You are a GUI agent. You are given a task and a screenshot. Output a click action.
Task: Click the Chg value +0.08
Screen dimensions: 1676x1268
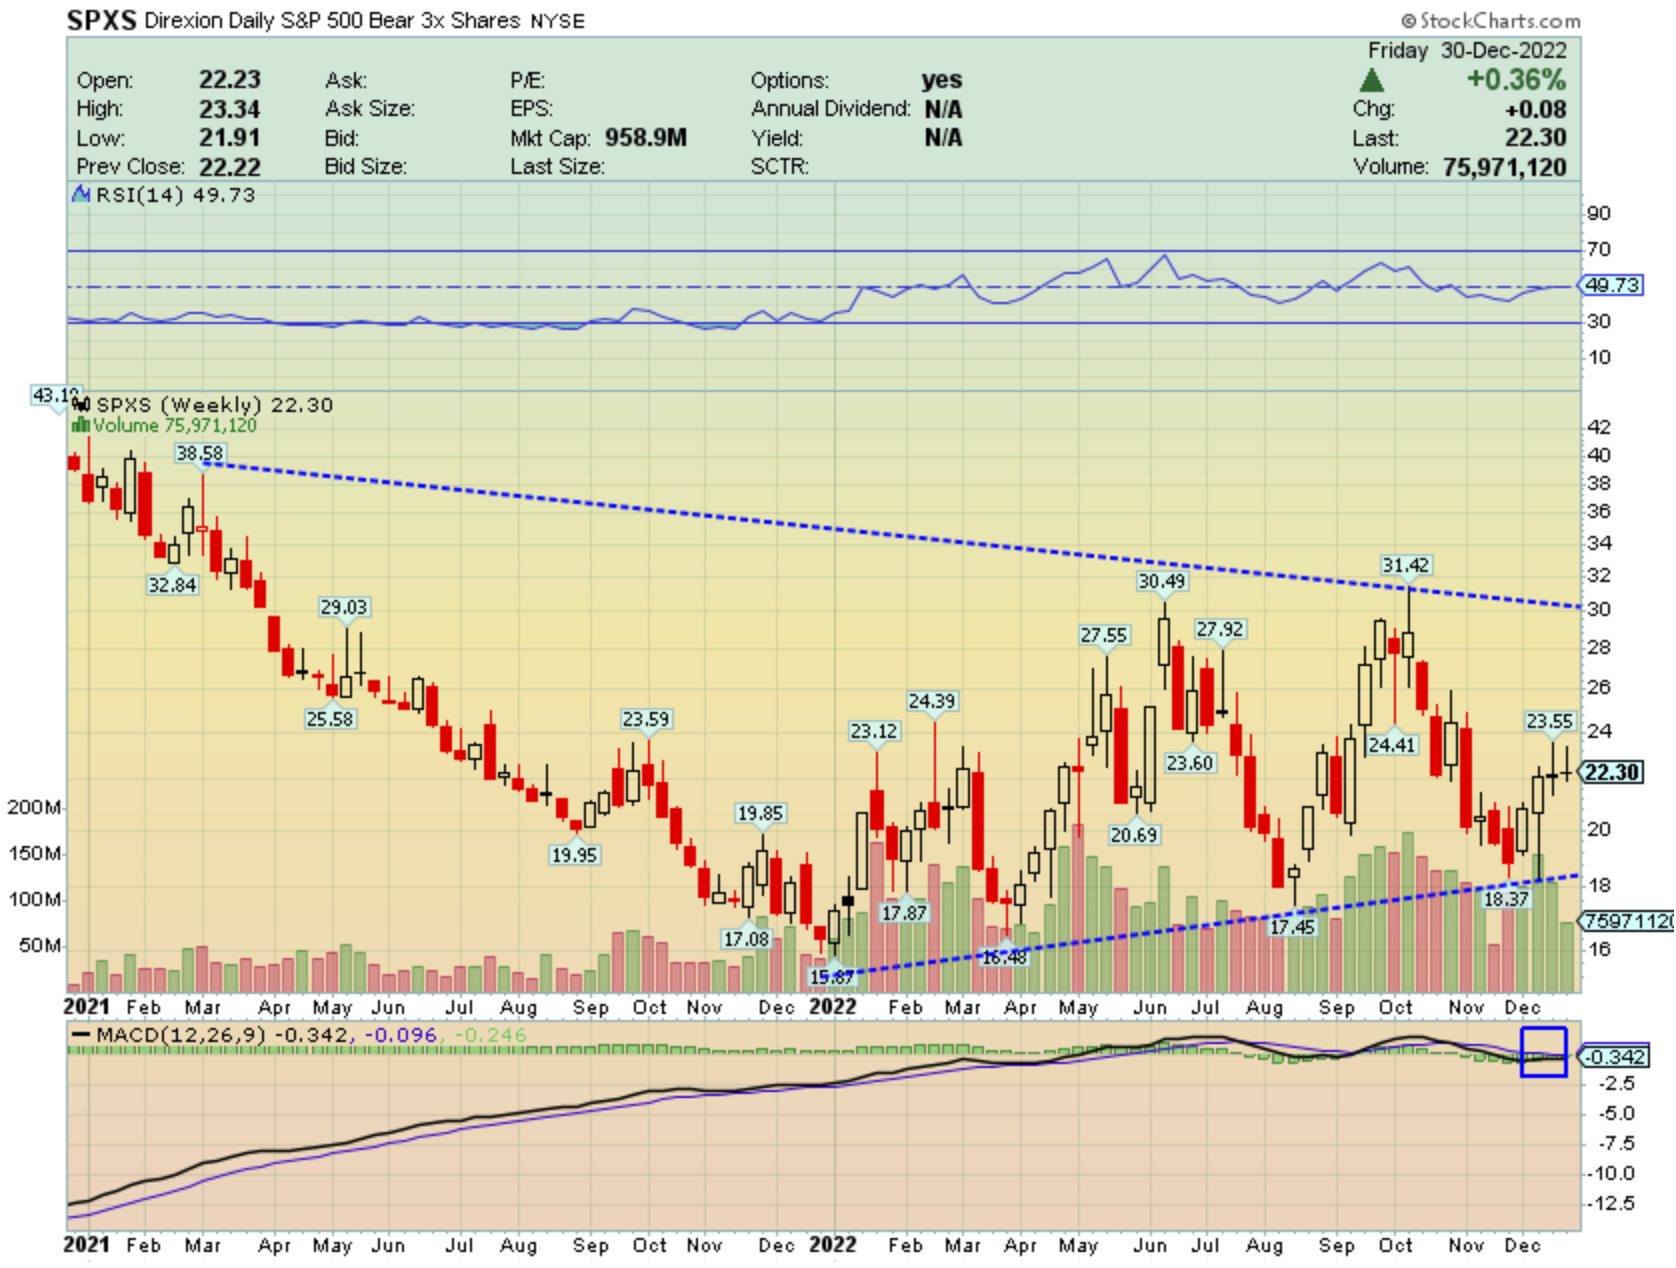point(1536,109)
